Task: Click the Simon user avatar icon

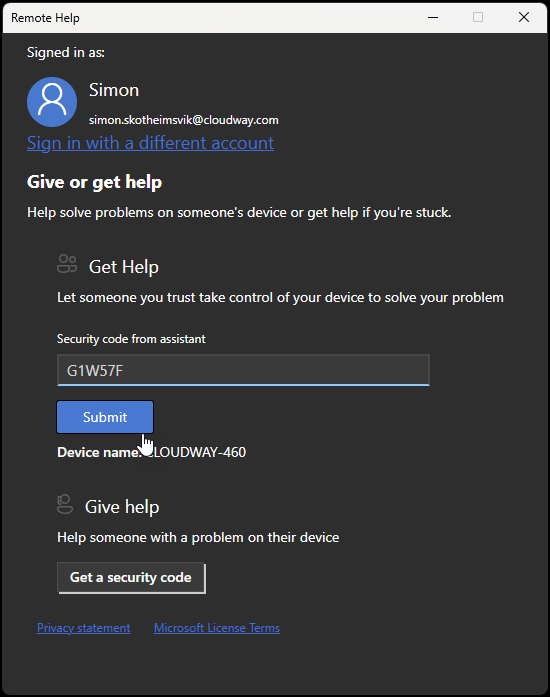Action: [52, 102]
